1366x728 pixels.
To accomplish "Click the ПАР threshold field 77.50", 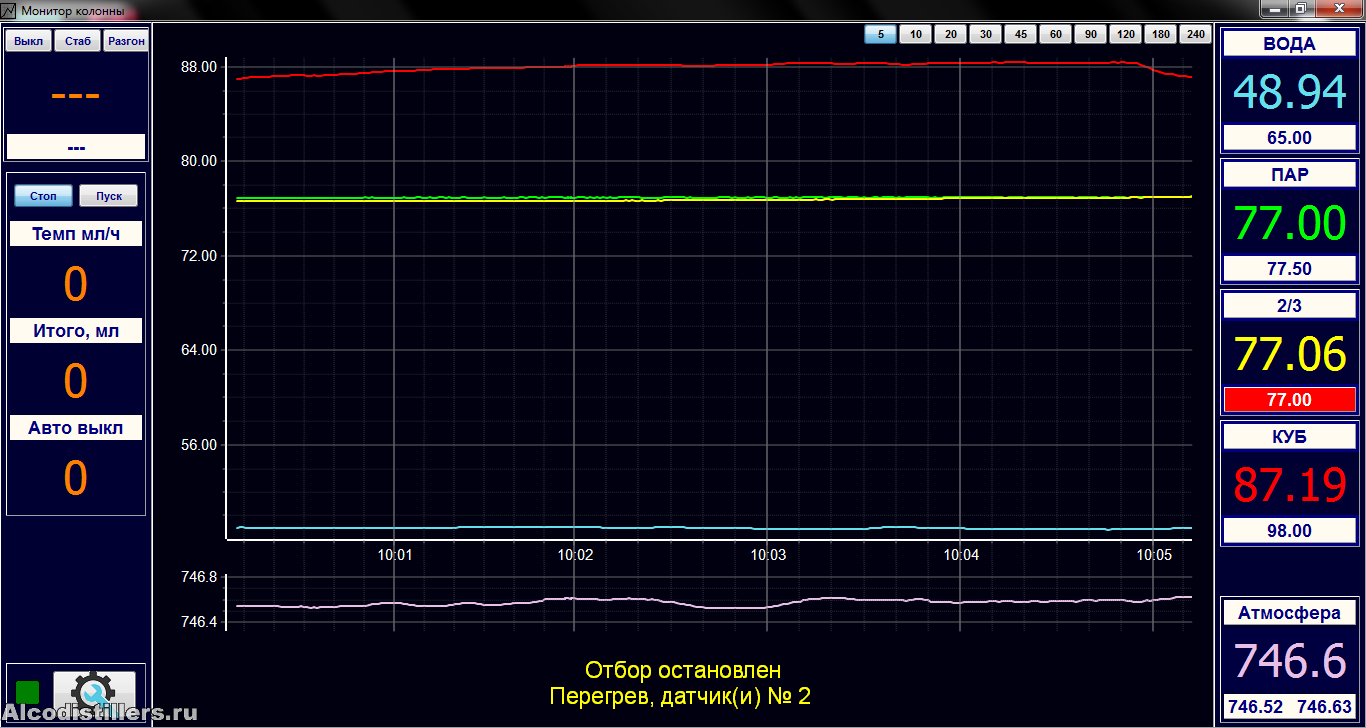I will point(1289,269).
